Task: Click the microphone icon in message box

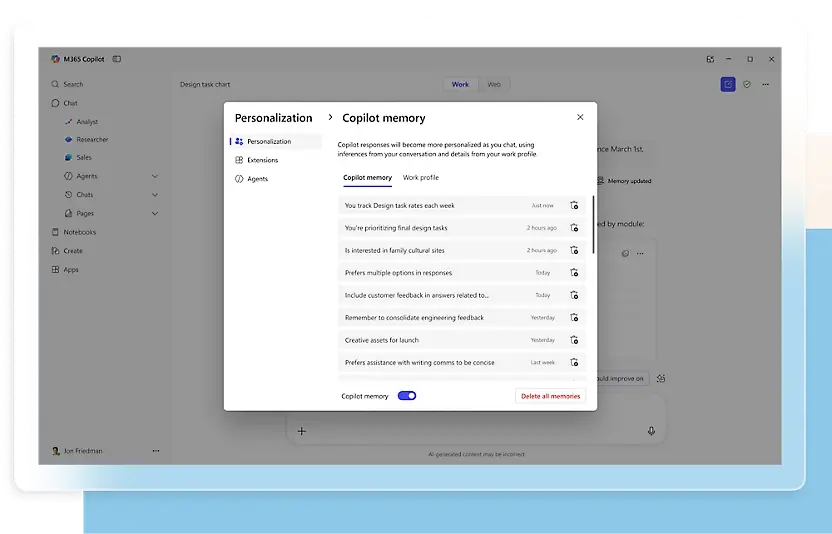Action: pyautogui.click(x=651, y=431)
